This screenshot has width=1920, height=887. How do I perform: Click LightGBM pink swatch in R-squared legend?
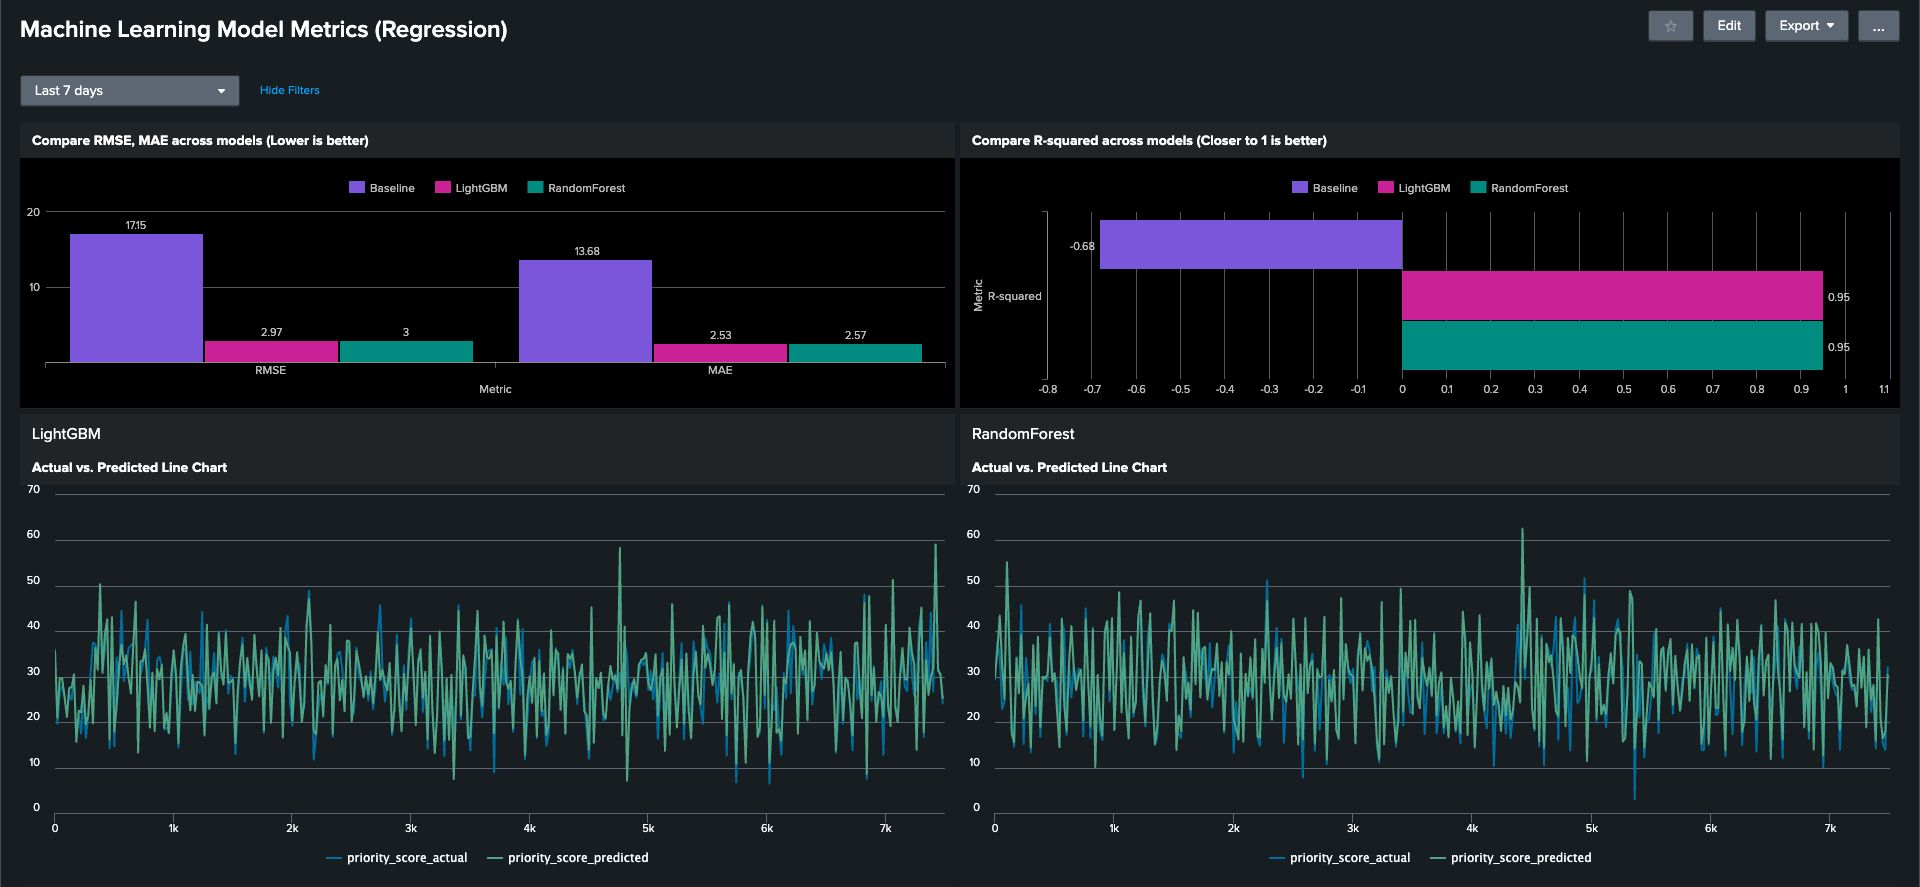(x=1386, y=188)
